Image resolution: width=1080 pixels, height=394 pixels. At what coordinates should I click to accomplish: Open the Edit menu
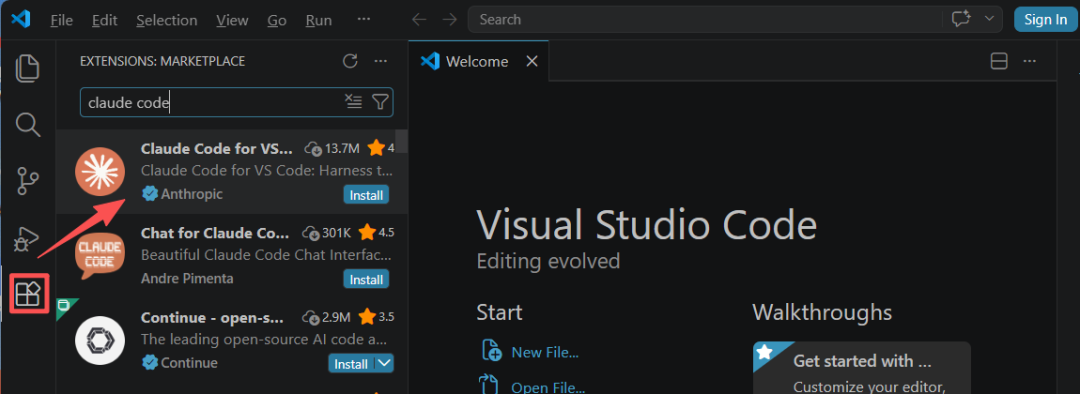coord(105,20)
